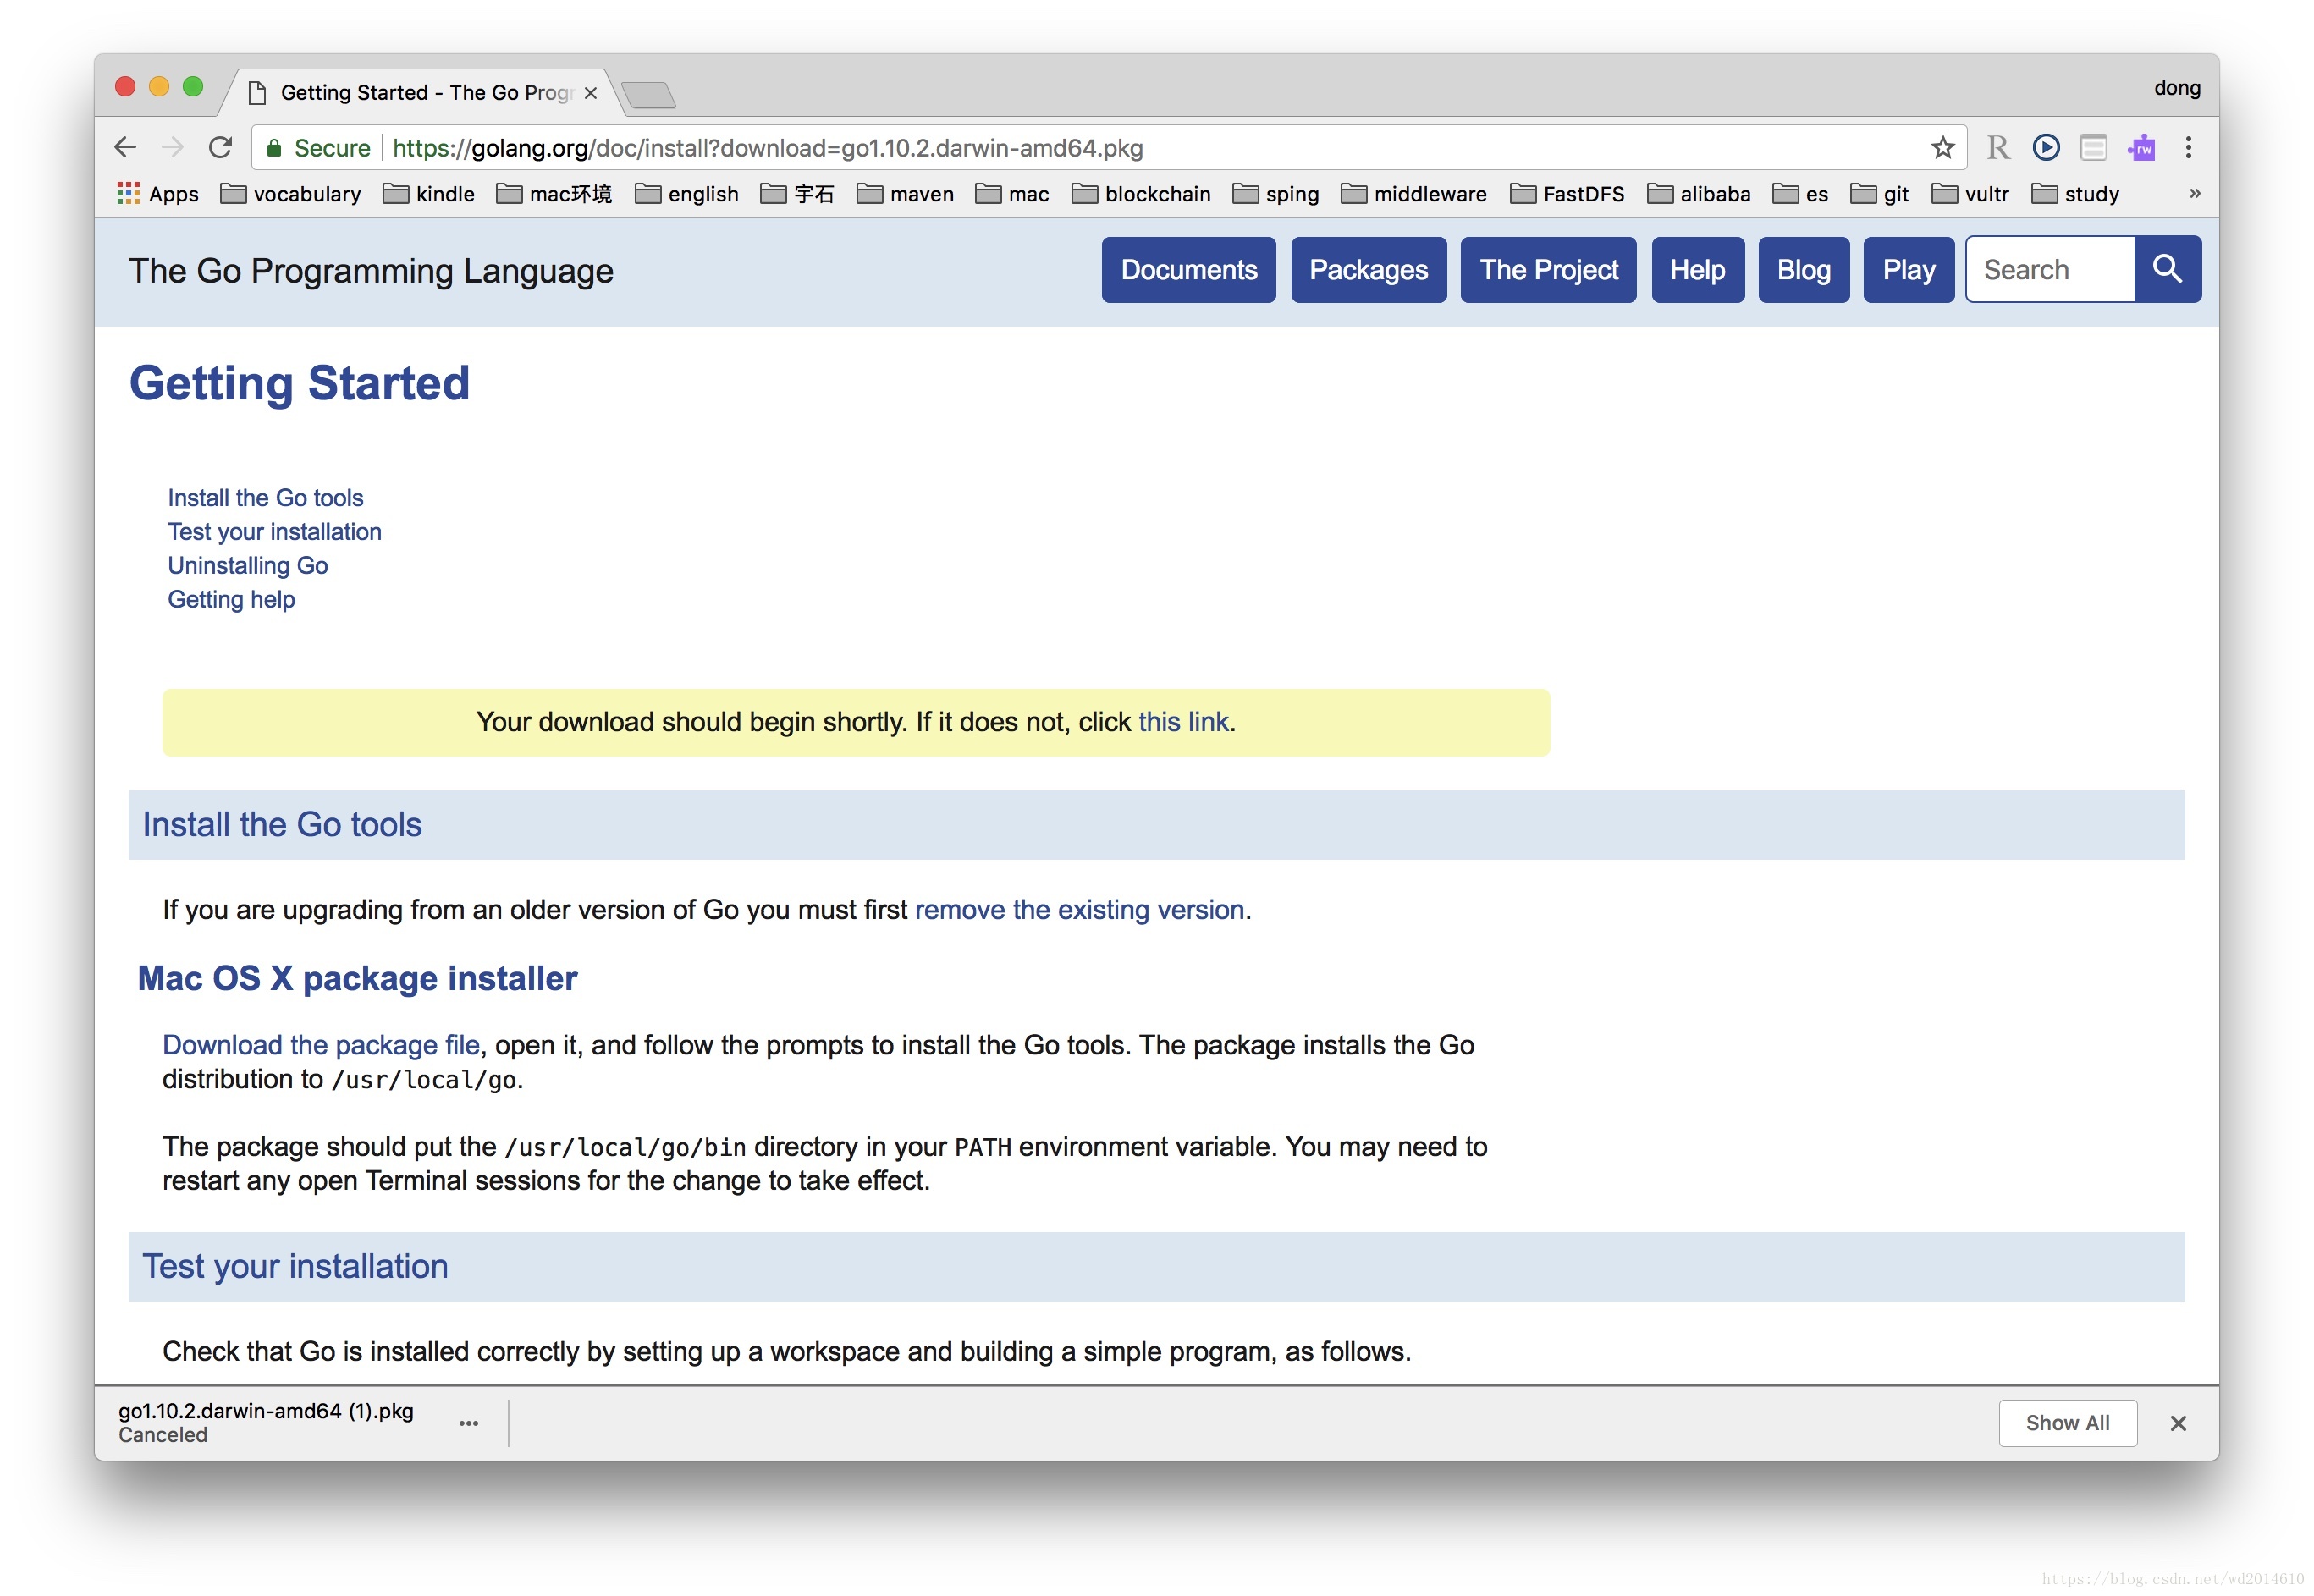The height and width of the screenshot is (1596, 2314).
Task: Open the maven bookmarks folder
Action: 906,194
